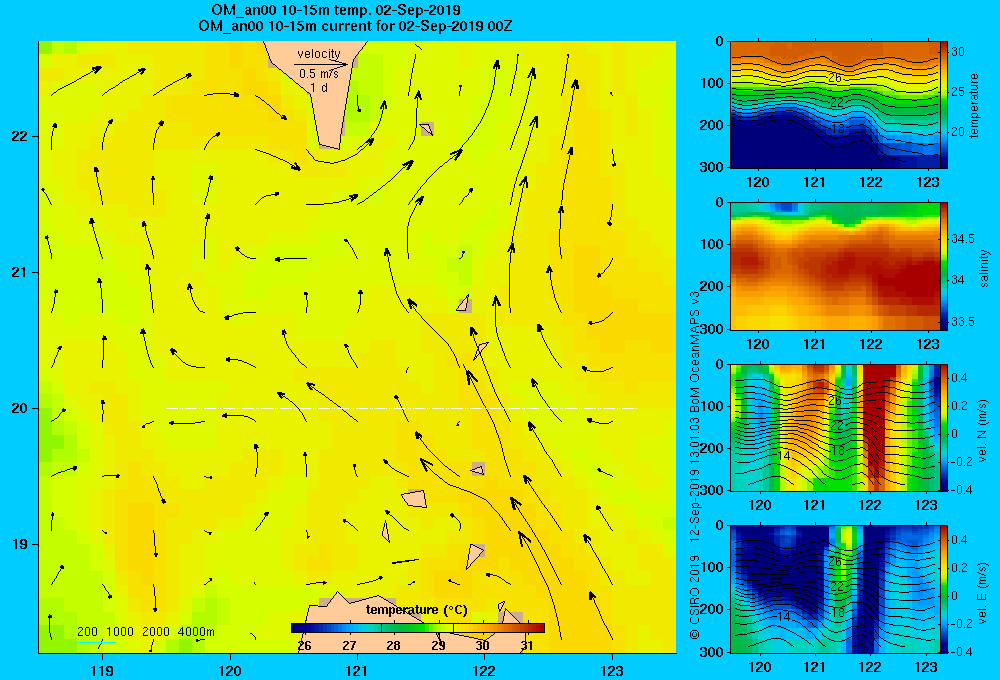Screen dimensions: 1000x680
Task: Click longitude label '119' on the main map
Action: pyautogui.click(x=102, y=670)
